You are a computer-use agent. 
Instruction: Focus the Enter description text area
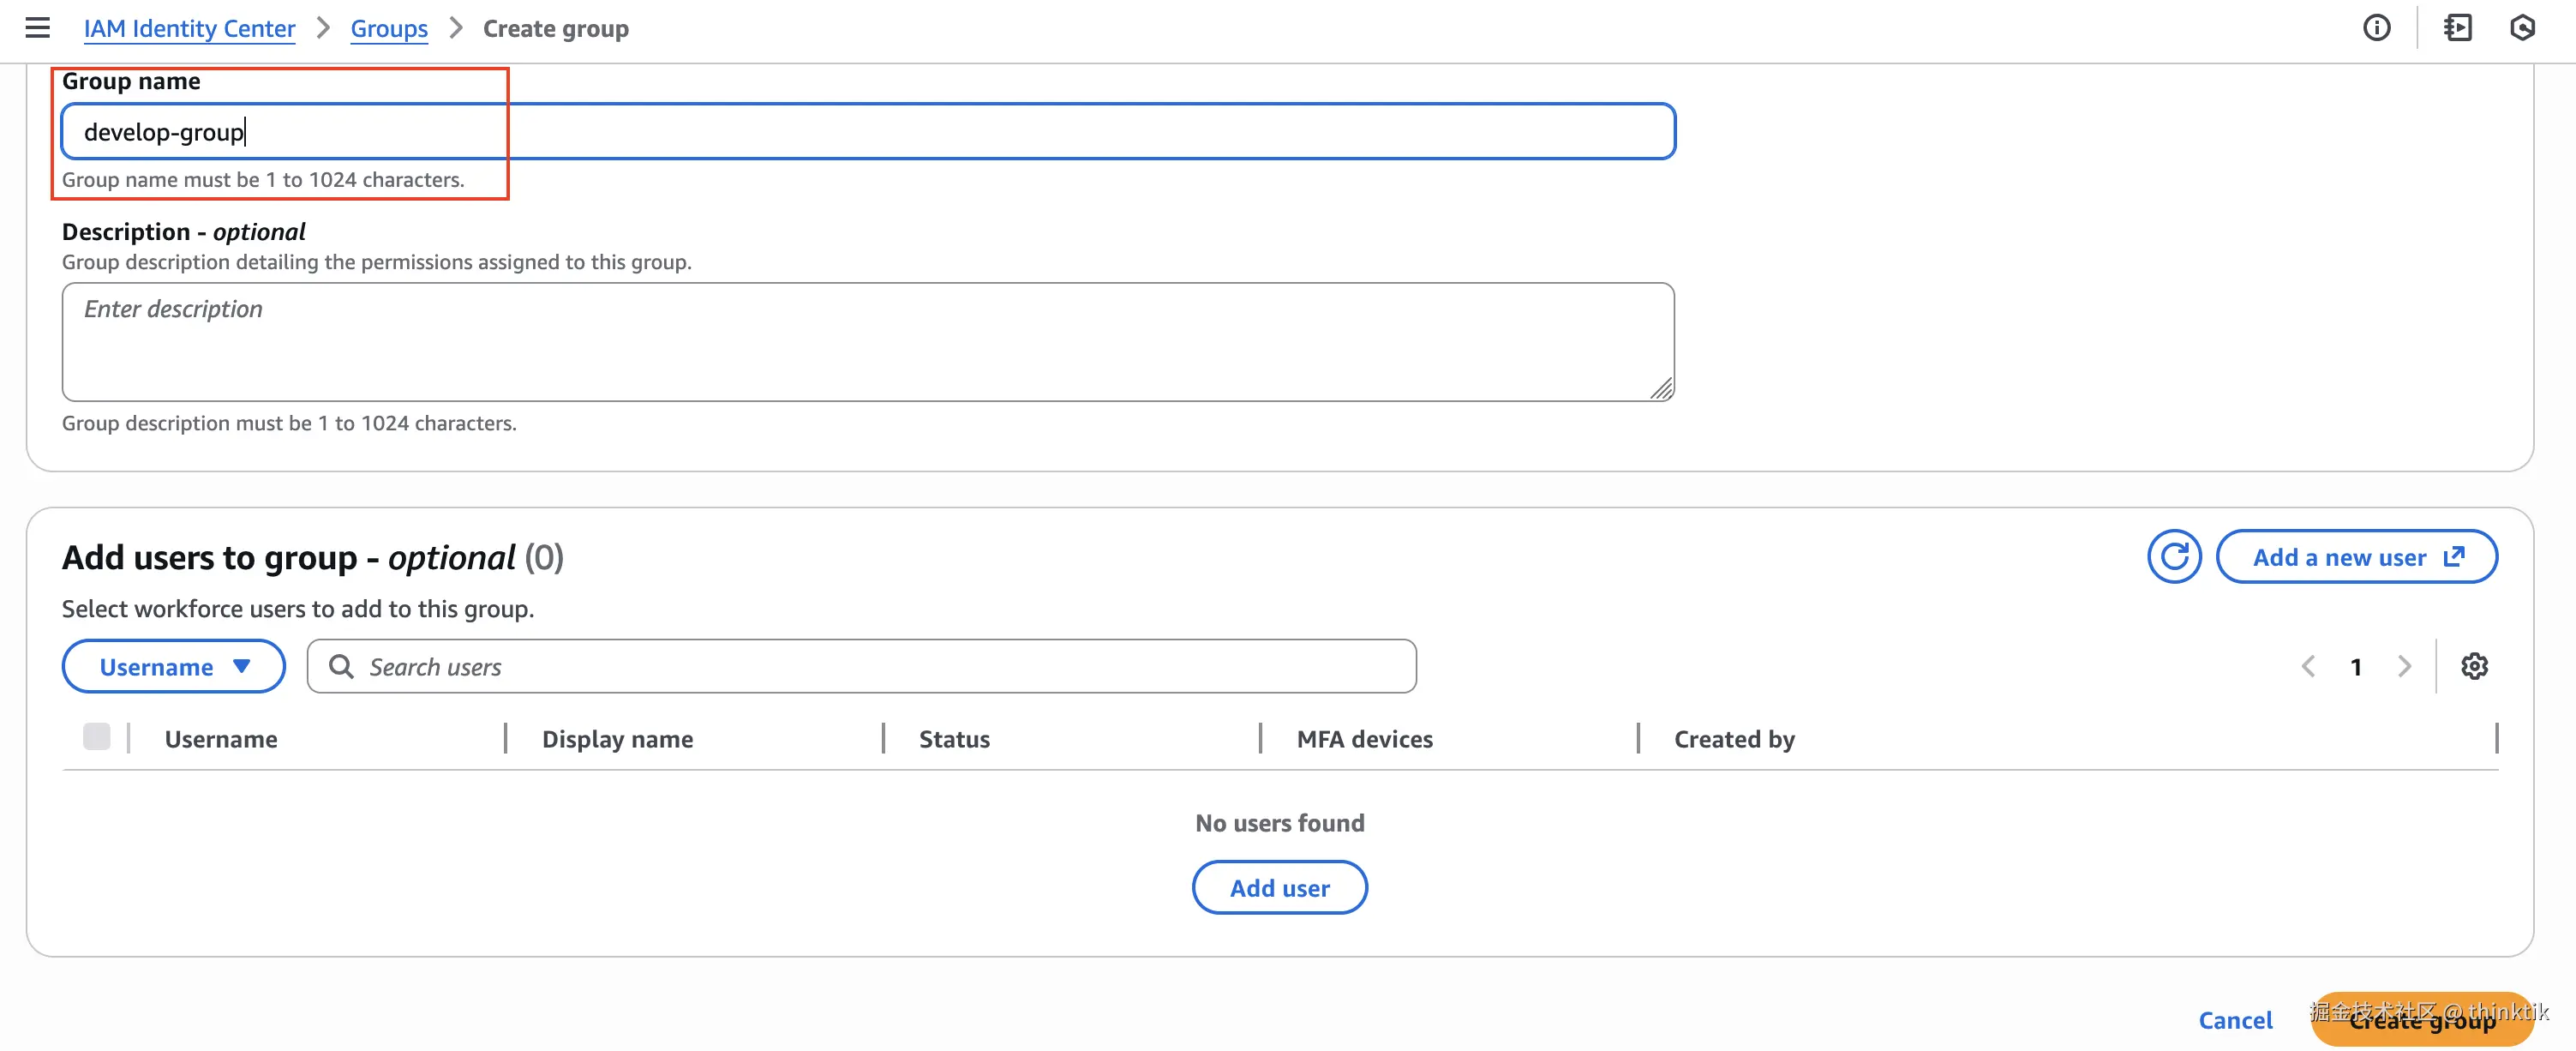pos(868,342)
